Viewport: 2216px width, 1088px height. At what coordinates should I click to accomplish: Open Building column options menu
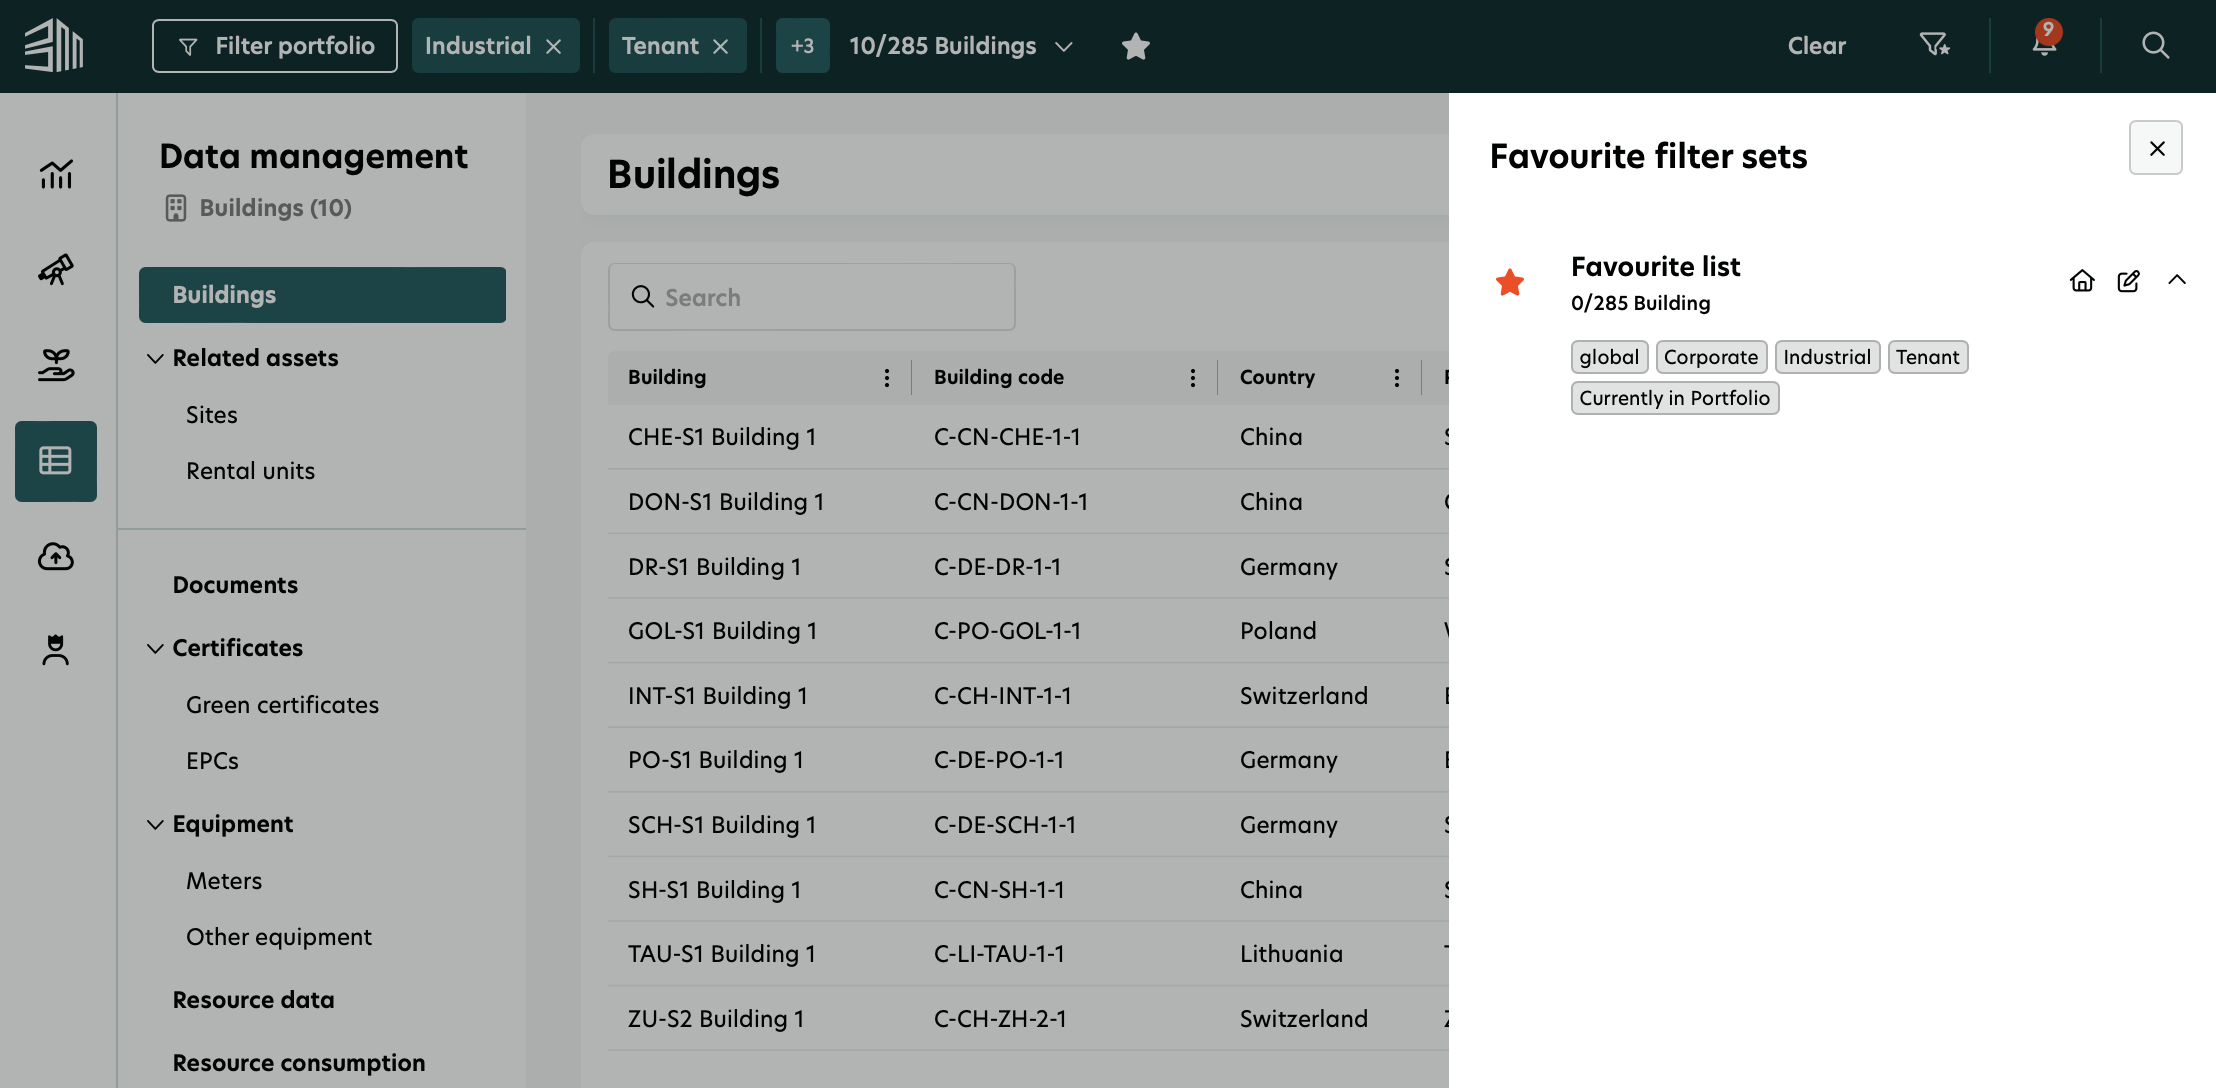pos(887,377)
